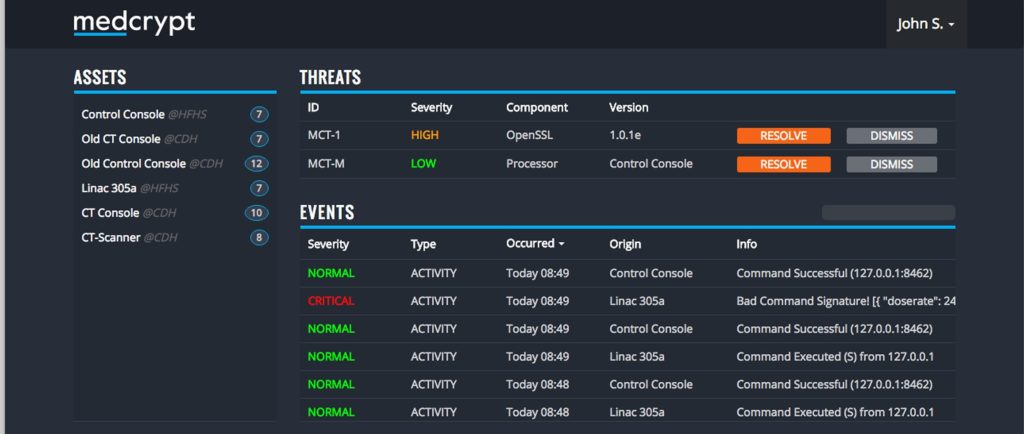1024x434 pixels.
Task: Click the LOW severity label
Action: pyautogui.click(x=423, y=164)
